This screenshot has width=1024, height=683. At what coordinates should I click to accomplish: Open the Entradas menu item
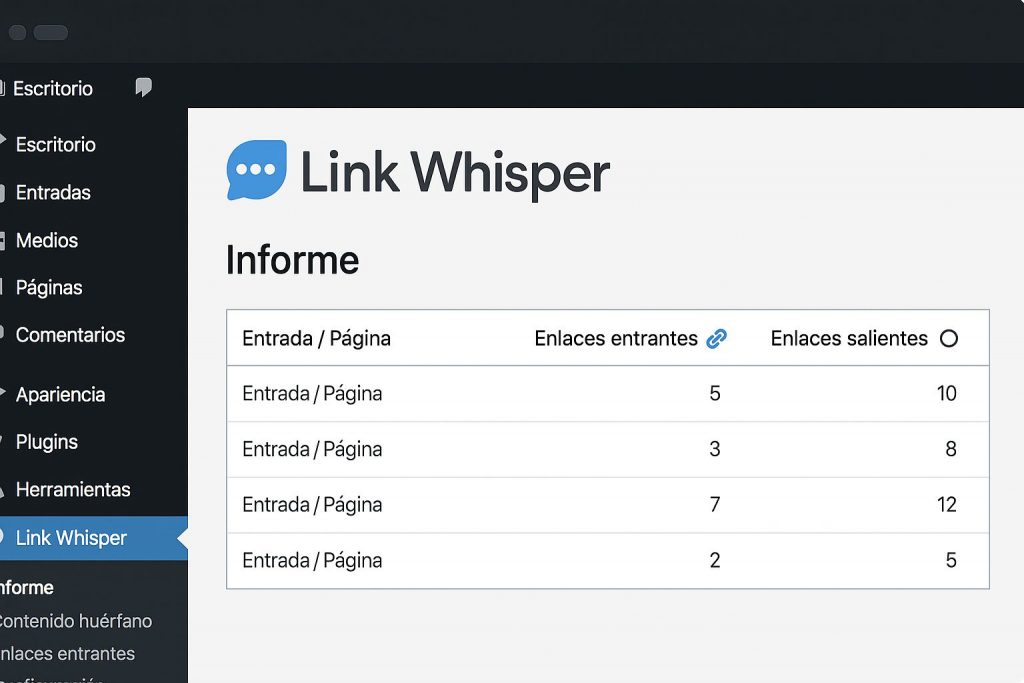point(52,192)
